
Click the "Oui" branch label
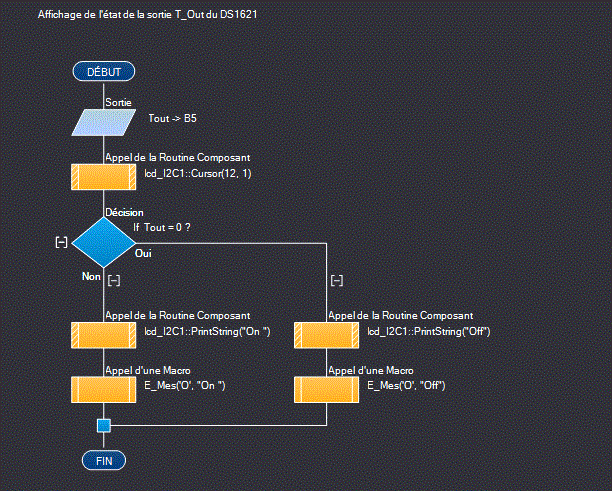pyautogui.click(x=143, y=254)
